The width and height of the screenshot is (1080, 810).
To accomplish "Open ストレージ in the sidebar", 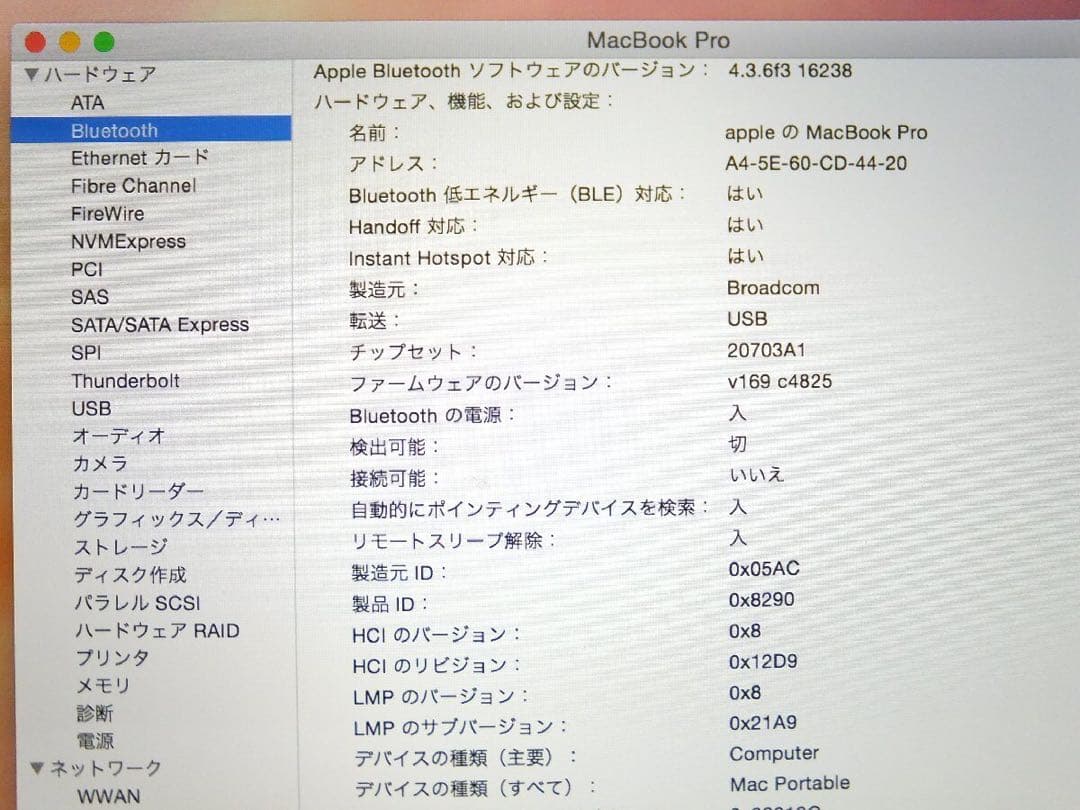I will tap(121, 547).
